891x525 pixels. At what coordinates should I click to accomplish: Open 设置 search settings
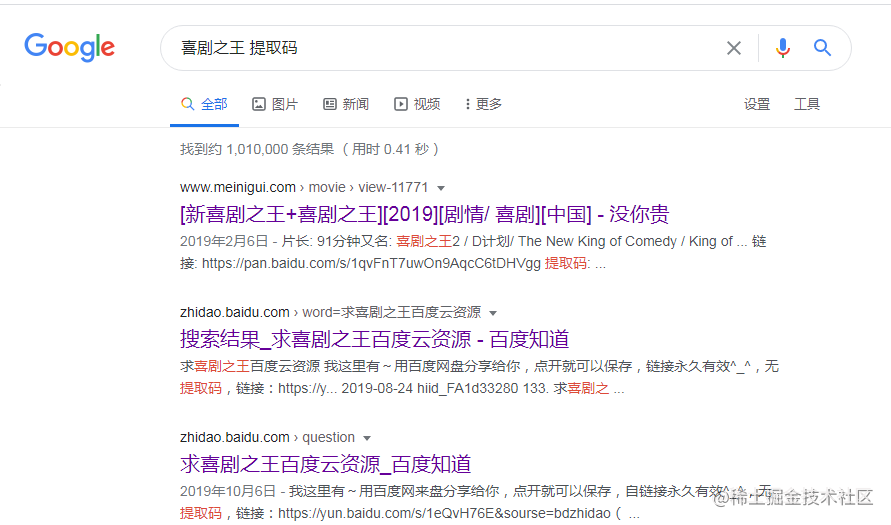[757, 104]
